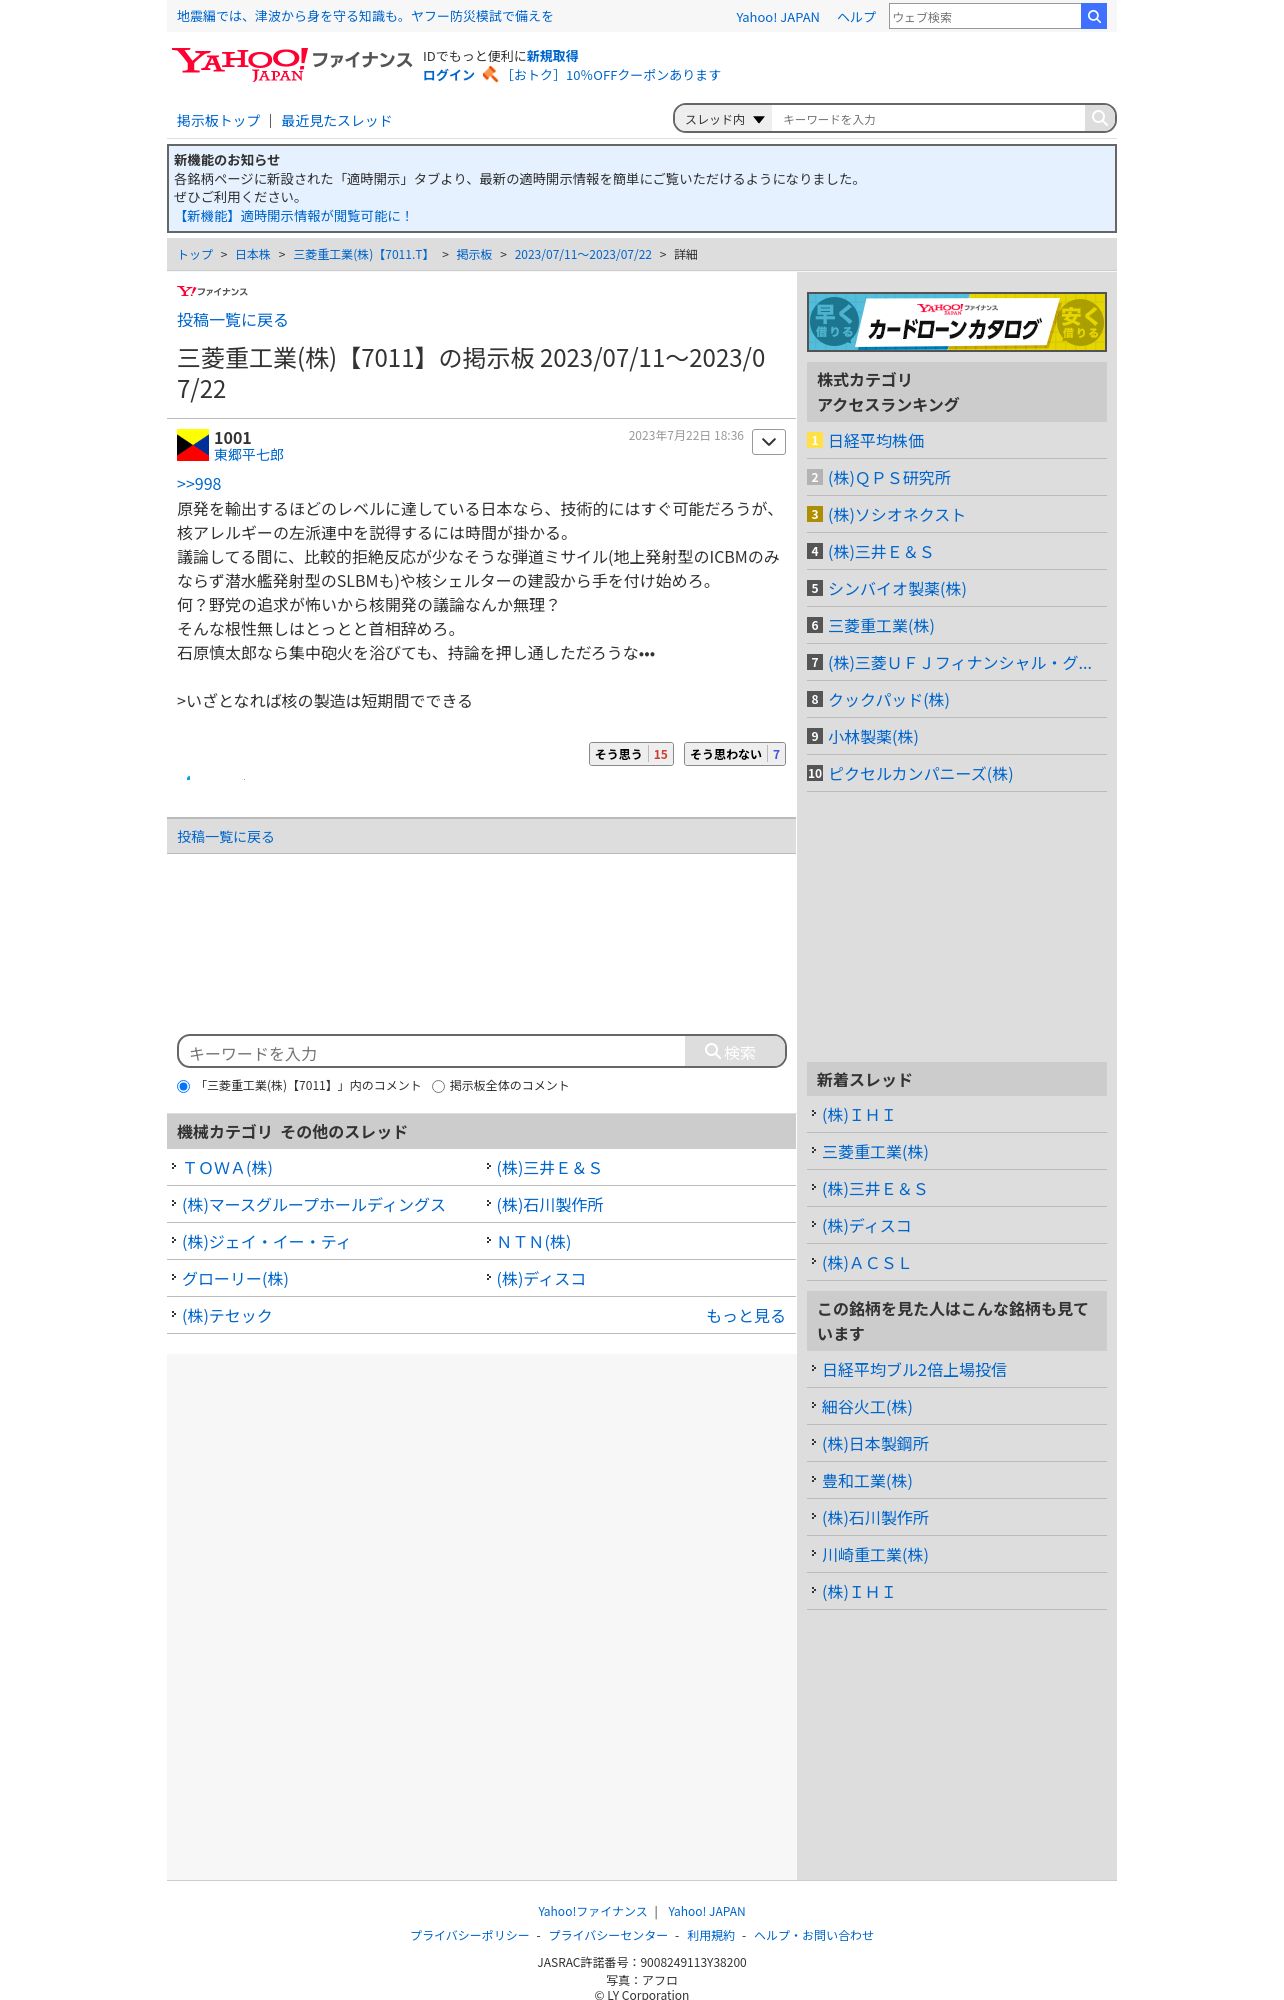The width and height of the screenshot is (1284, 2000).
Task: Click the そう思う vote button
Action: click(631, 754)
